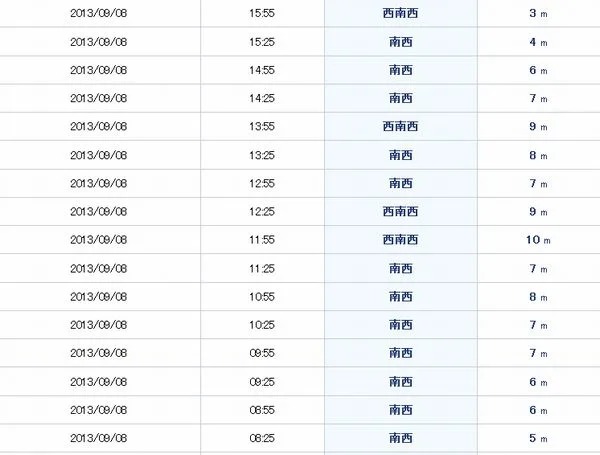Click the 南西 direction at 10:55
The image size is (600, 455).
pos(401,297)
